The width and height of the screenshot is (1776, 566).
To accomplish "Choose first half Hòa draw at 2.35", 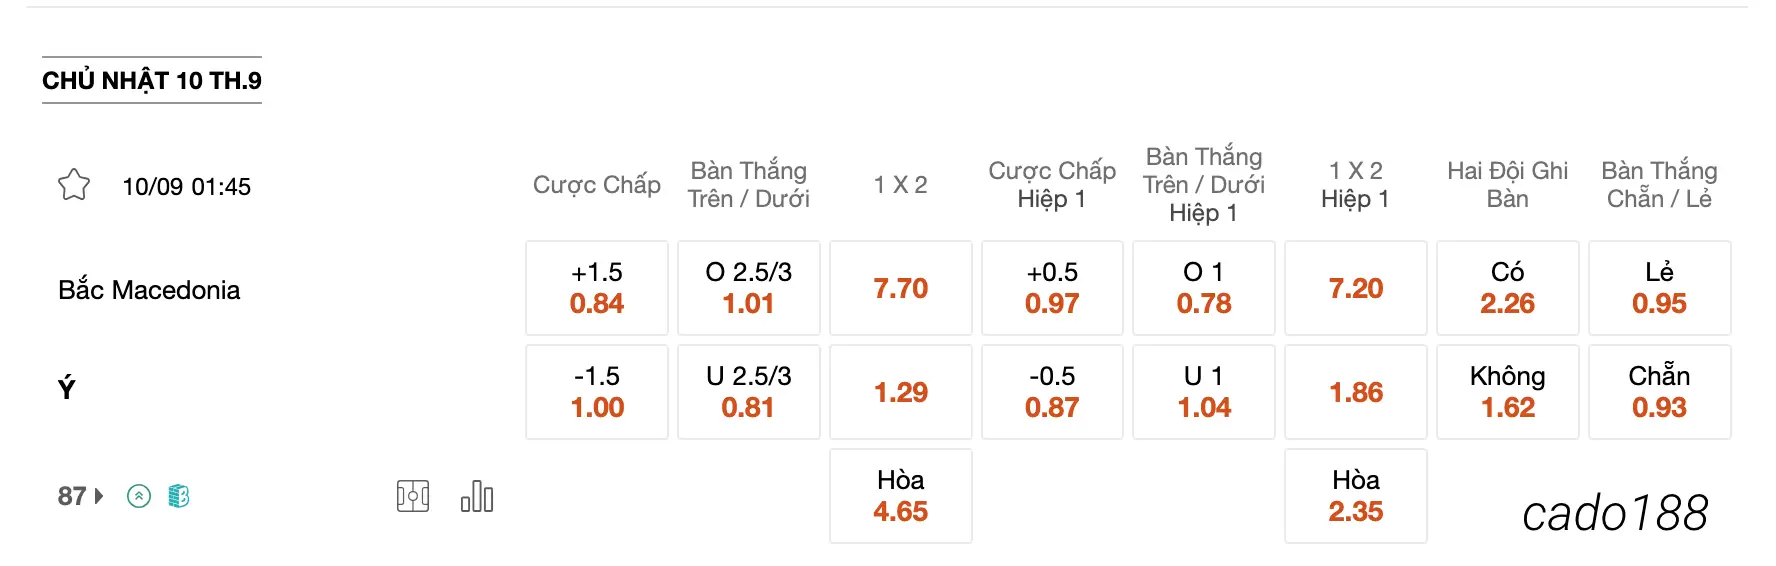I will click(1356, 496).
